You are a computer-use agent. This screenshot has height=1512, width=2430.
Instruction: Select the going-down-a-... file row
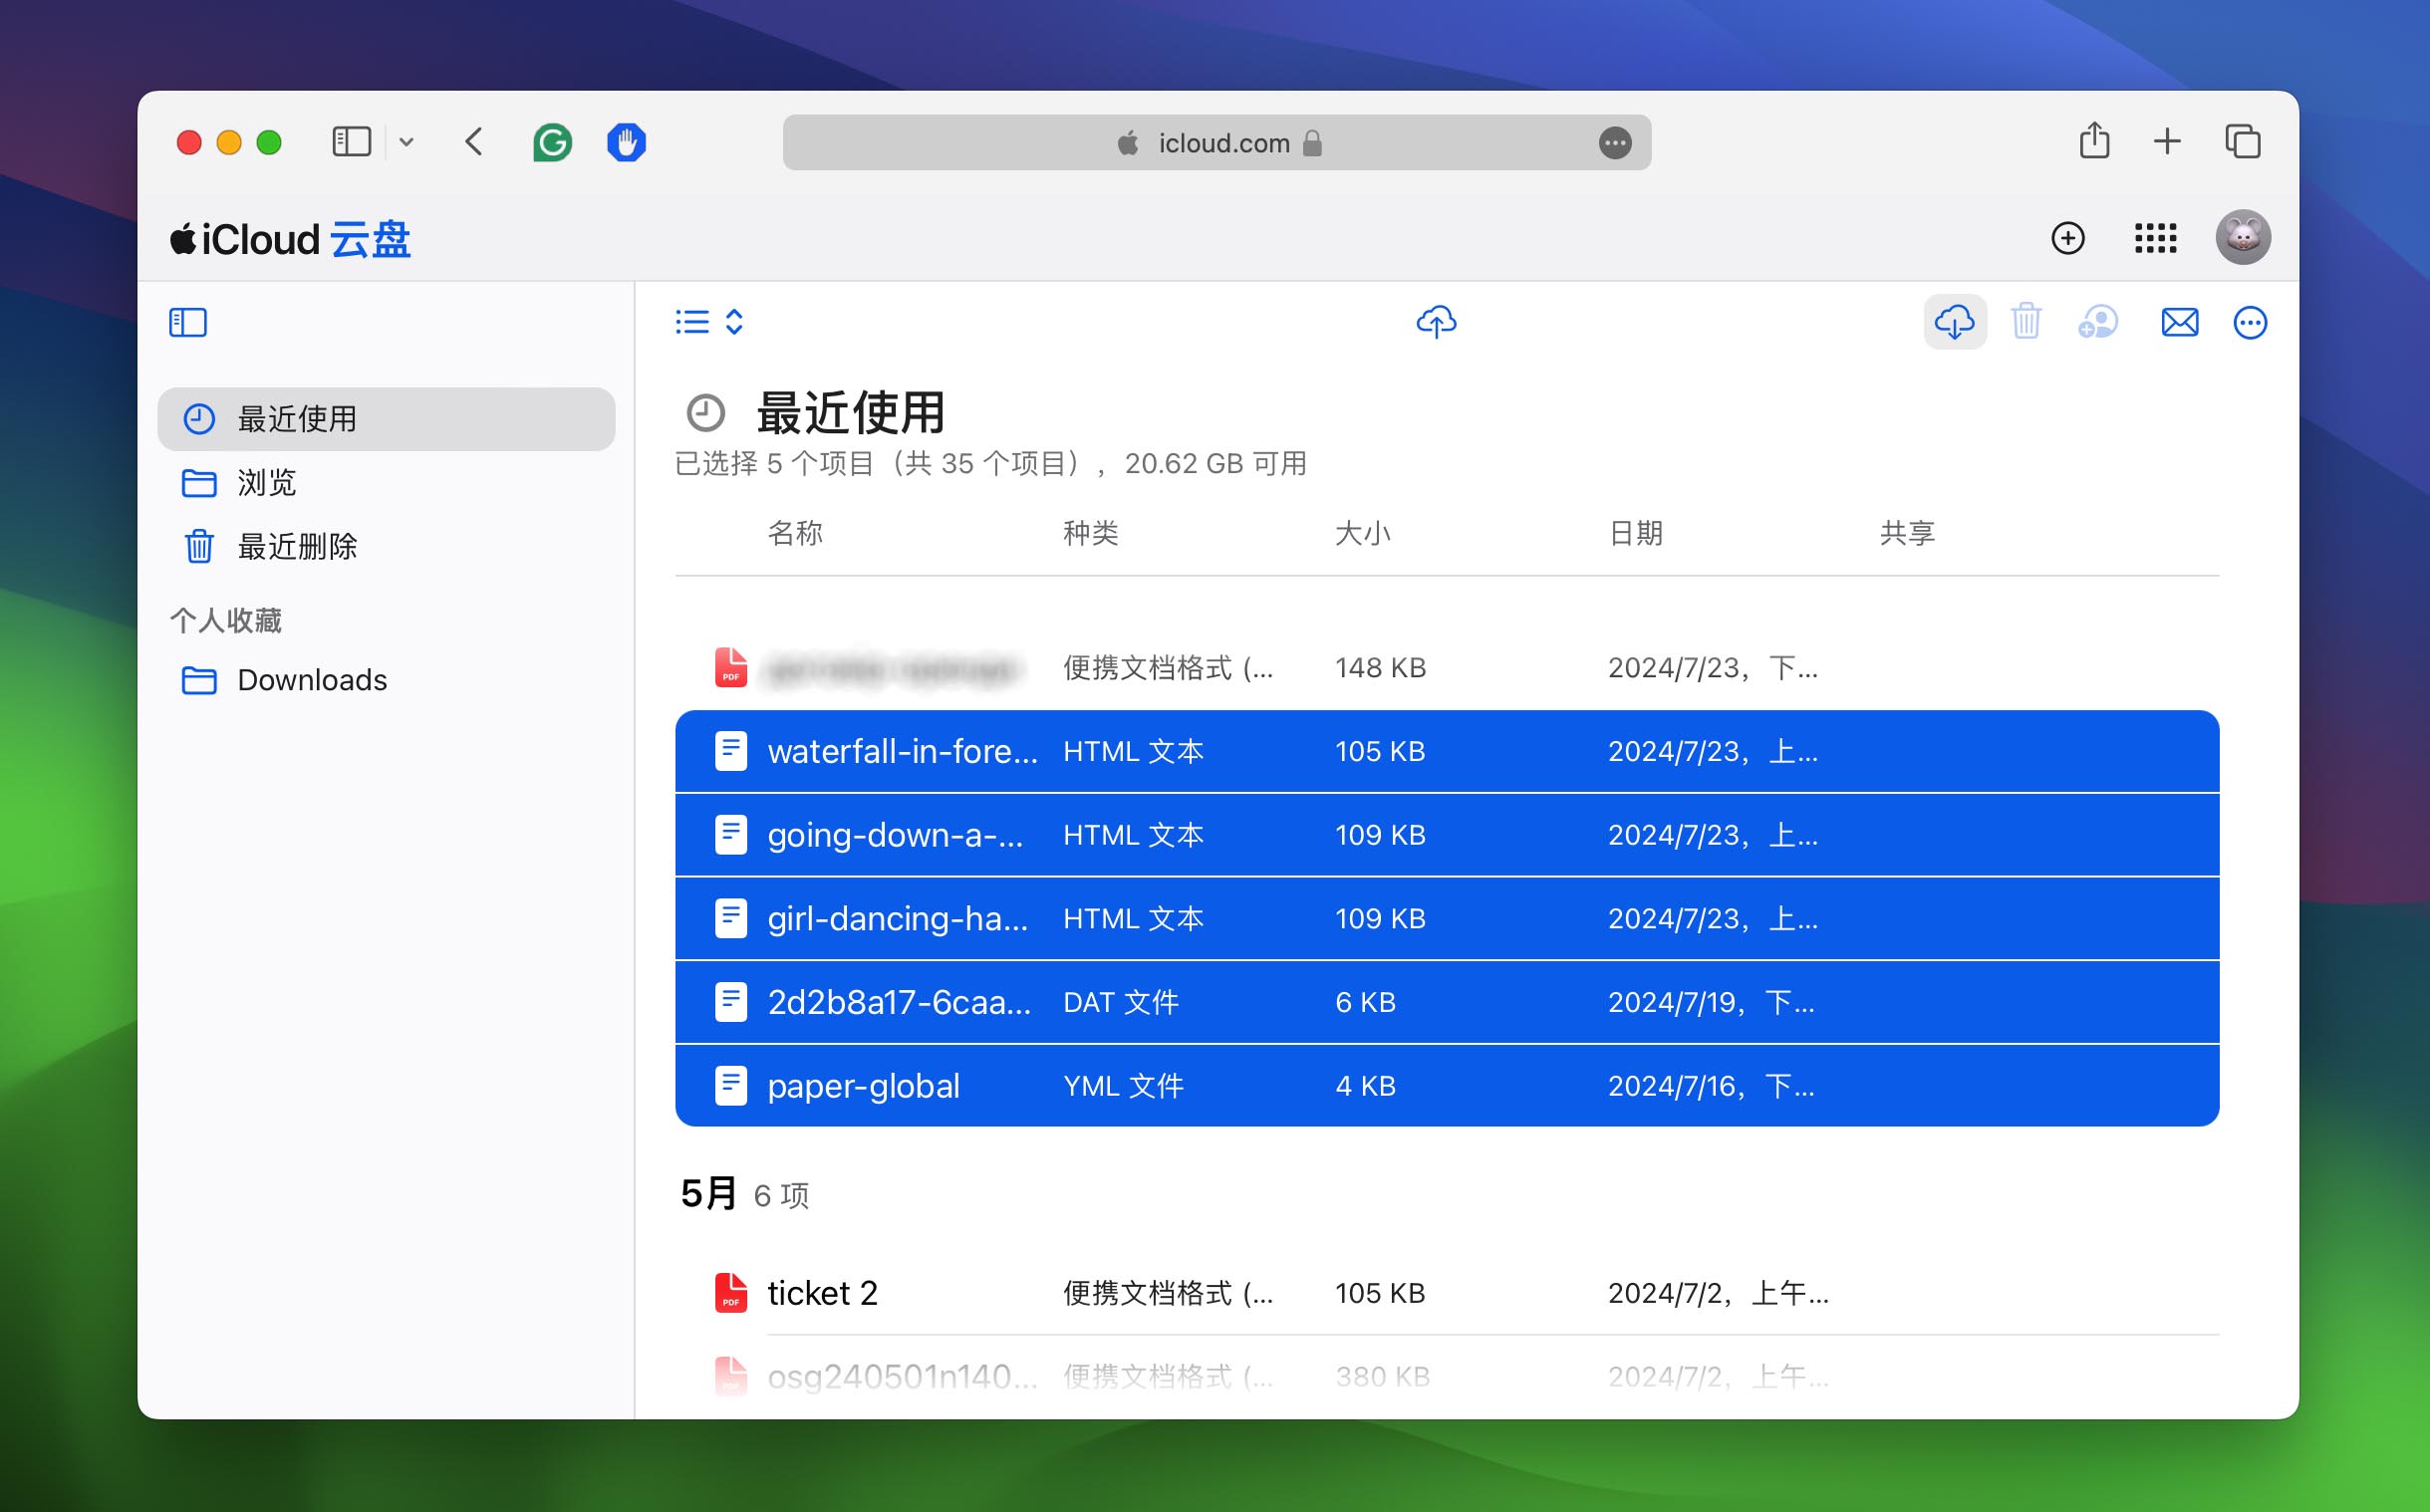(1447, 835)
